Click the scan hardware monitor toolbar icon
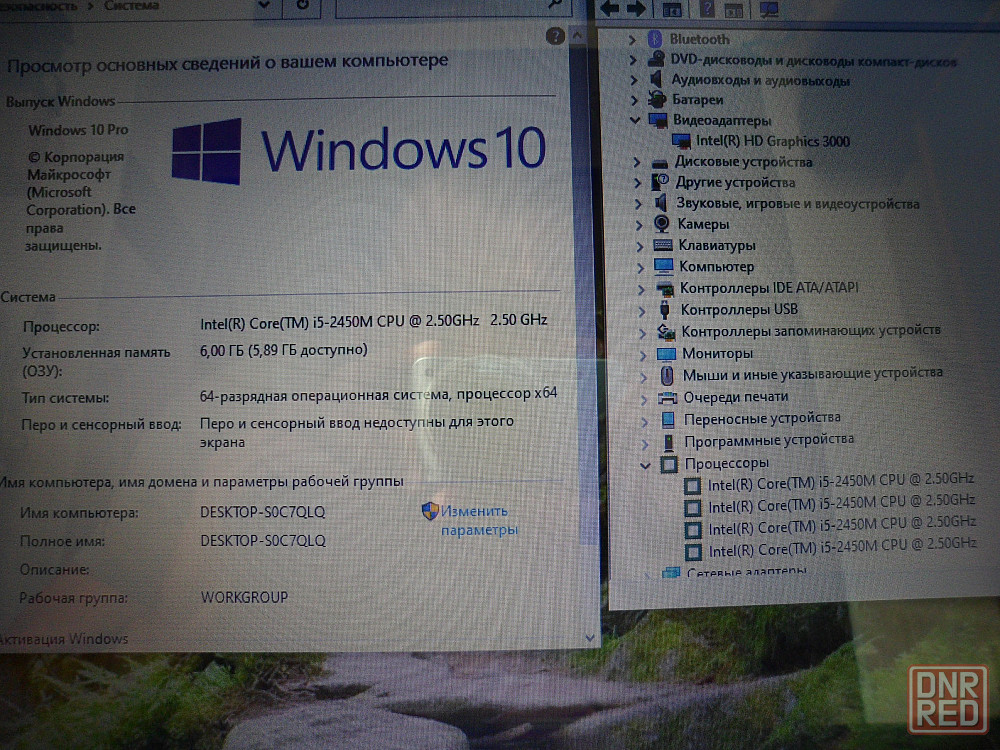The width and height of the screenshot is (1000, 750). tap(768, 9)
